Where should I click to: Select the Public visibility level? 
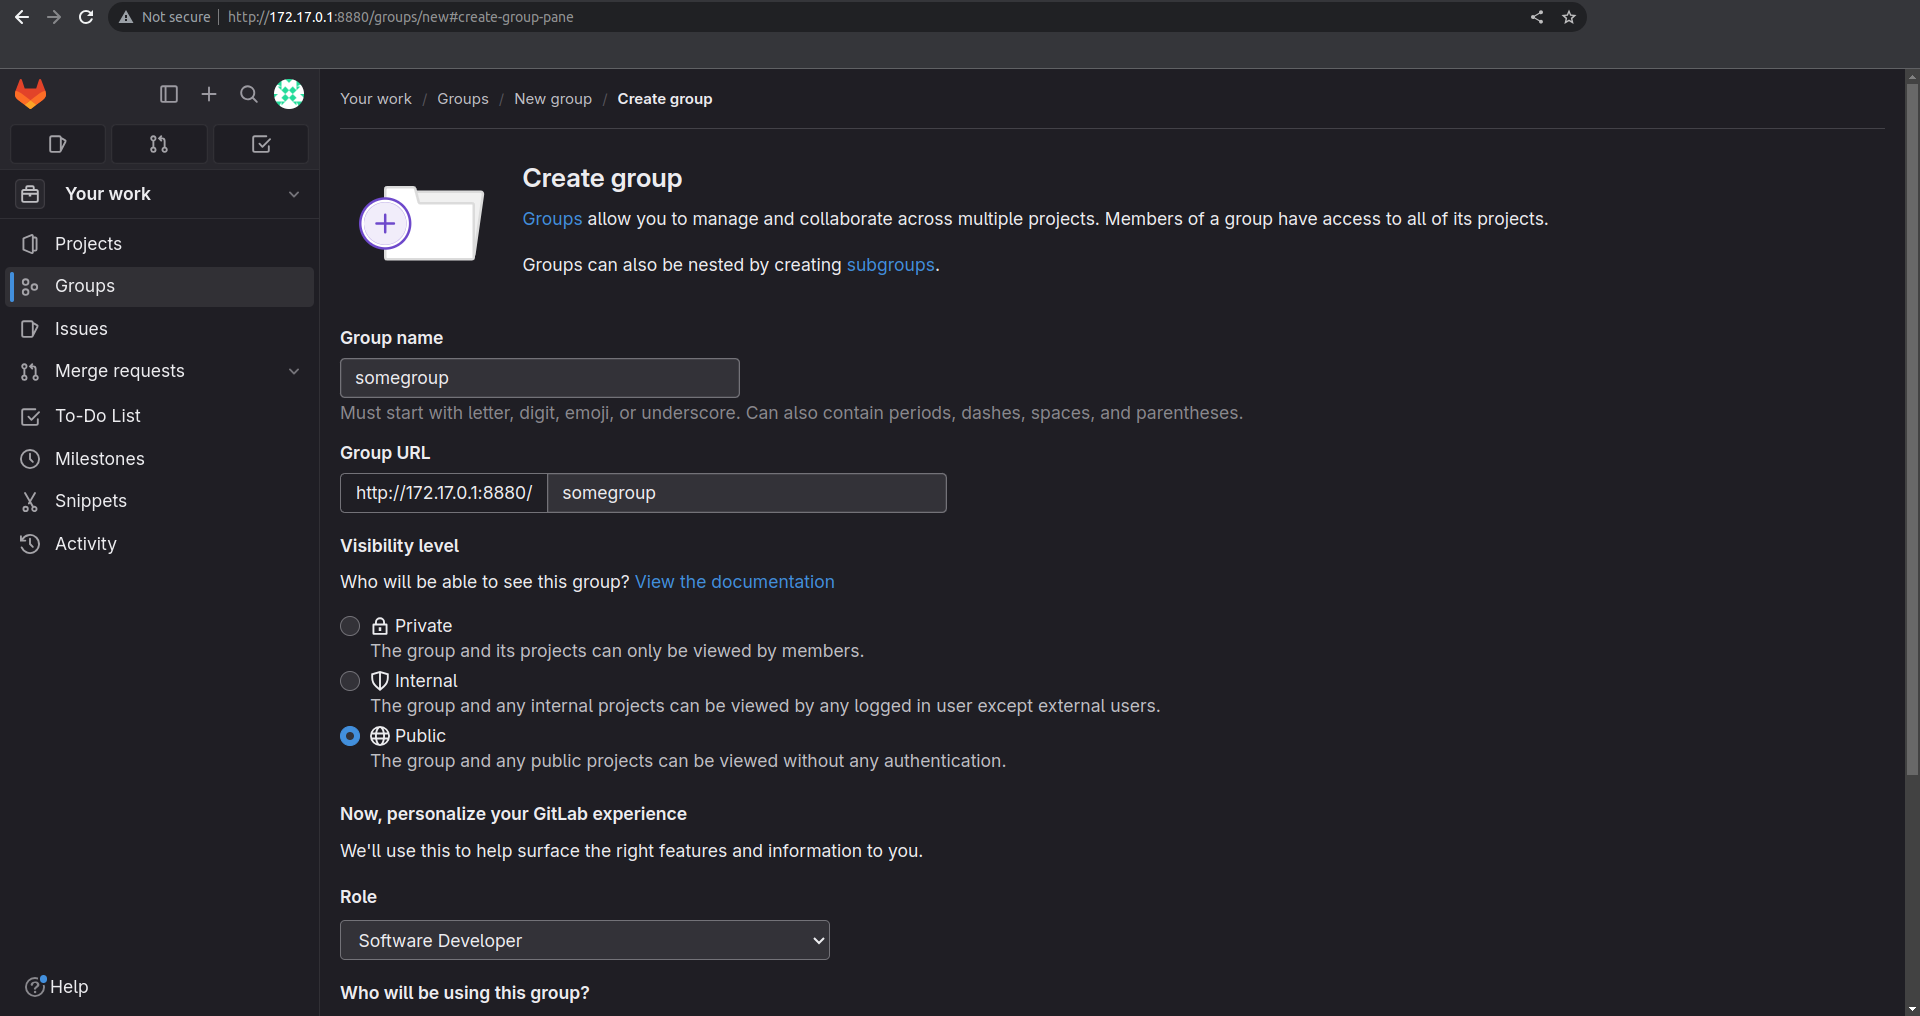349,736
